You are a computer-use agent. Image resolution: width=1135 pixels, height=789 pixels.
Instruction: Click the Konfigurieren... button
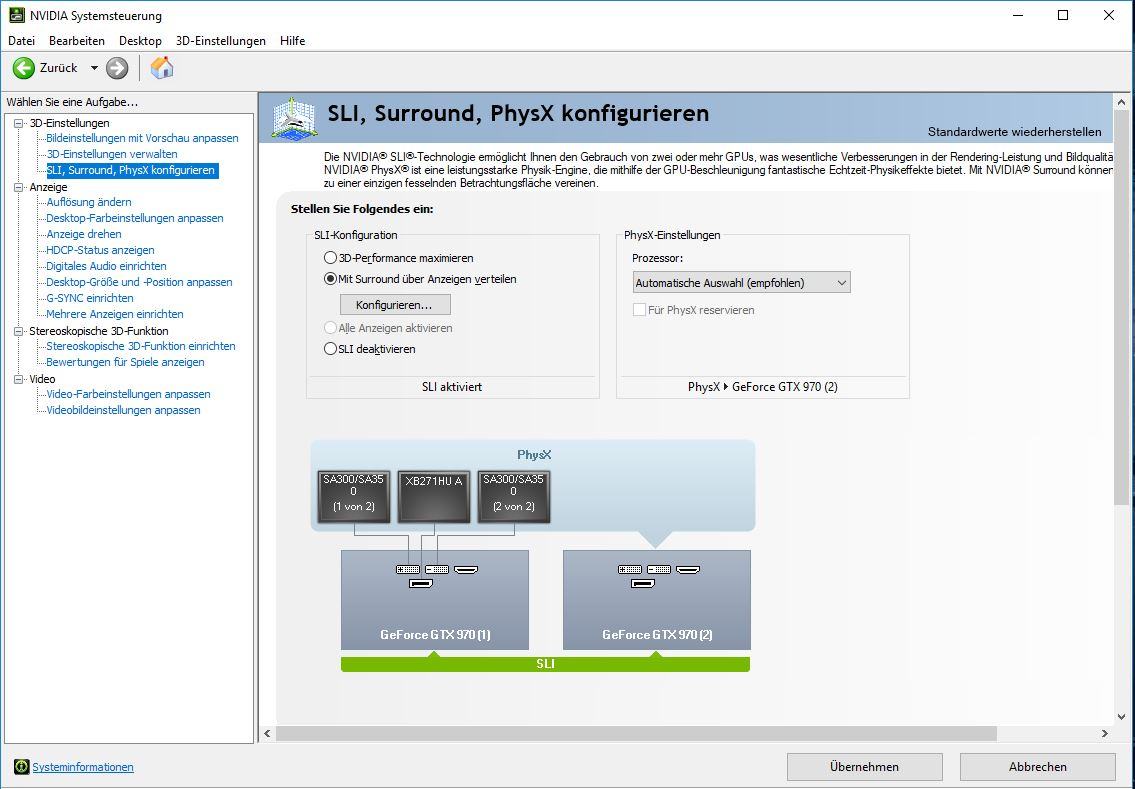[x=395, y=305]
